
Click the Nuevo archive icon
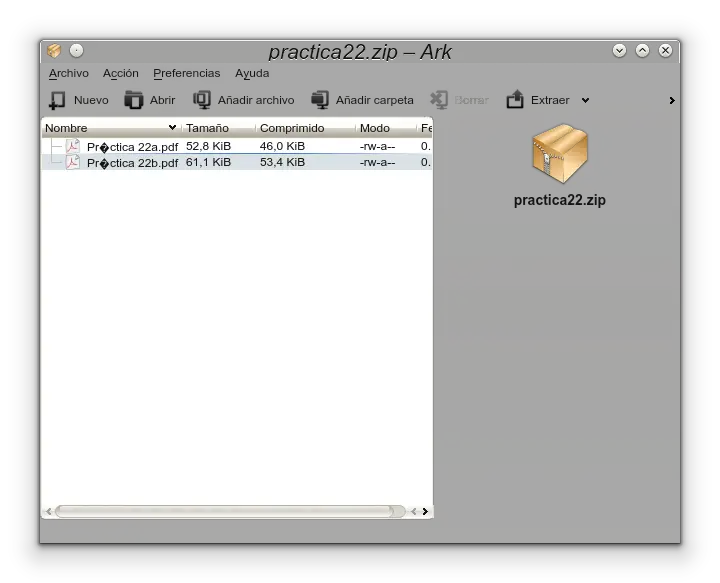(57, 100)
